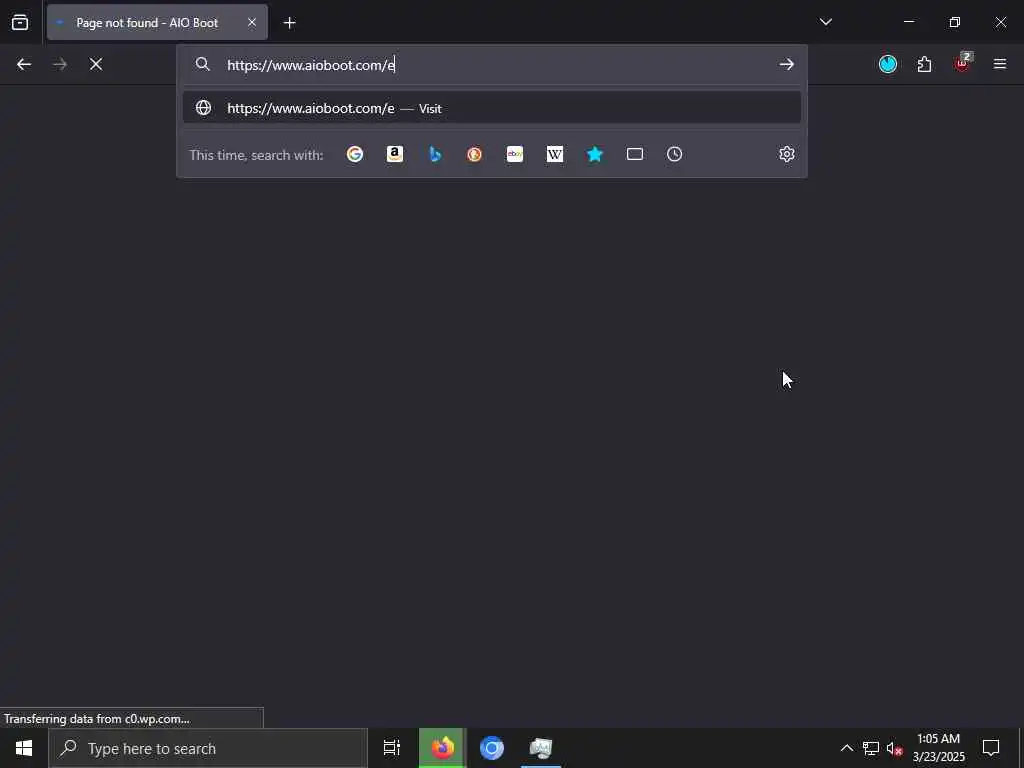Open the muted volume tray icon

(894, 748)
